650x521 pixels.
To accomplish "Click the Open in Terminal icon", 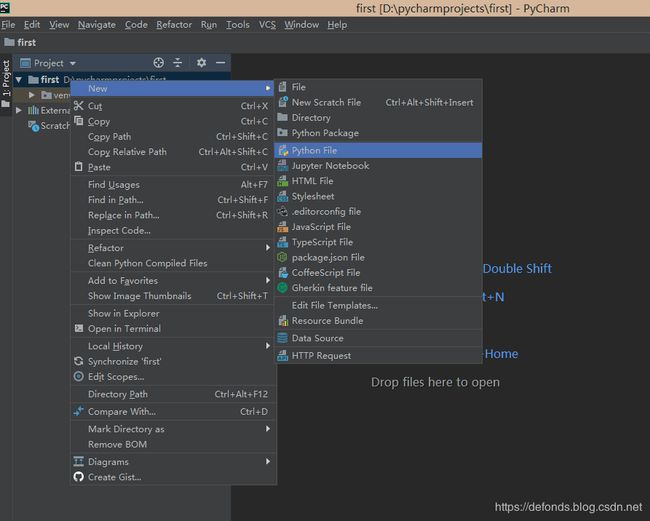I will (78, 329).
